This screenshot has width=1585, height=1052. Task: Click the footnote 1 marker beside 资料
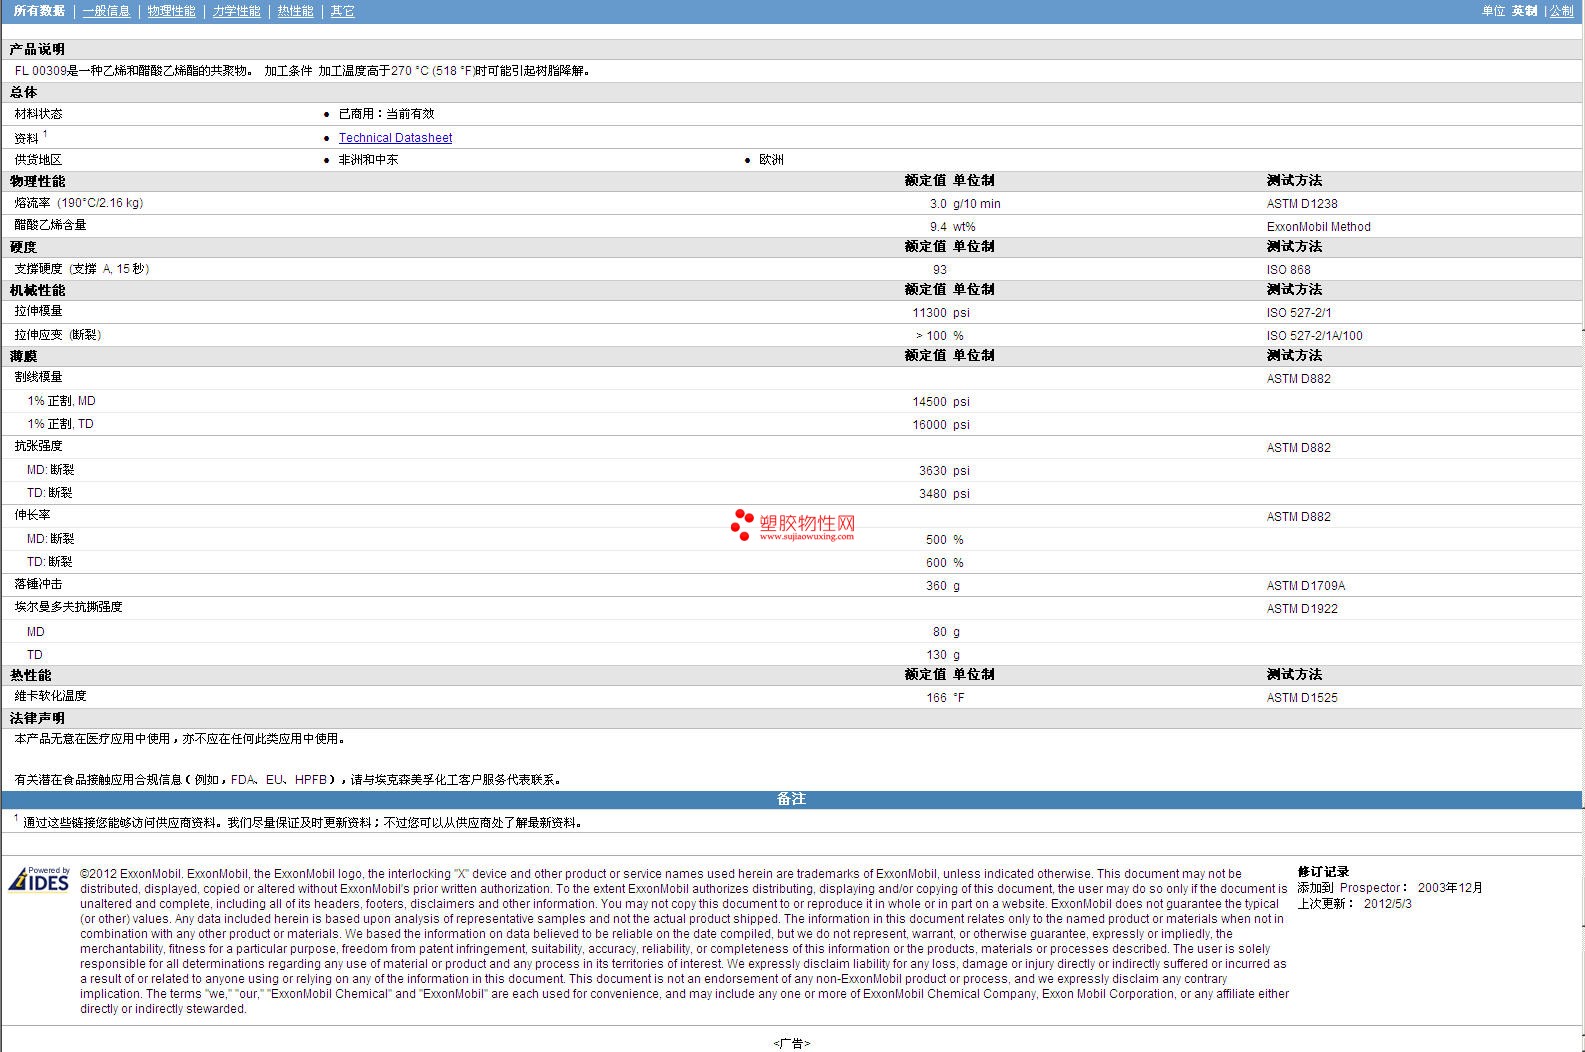coord(45,134)
